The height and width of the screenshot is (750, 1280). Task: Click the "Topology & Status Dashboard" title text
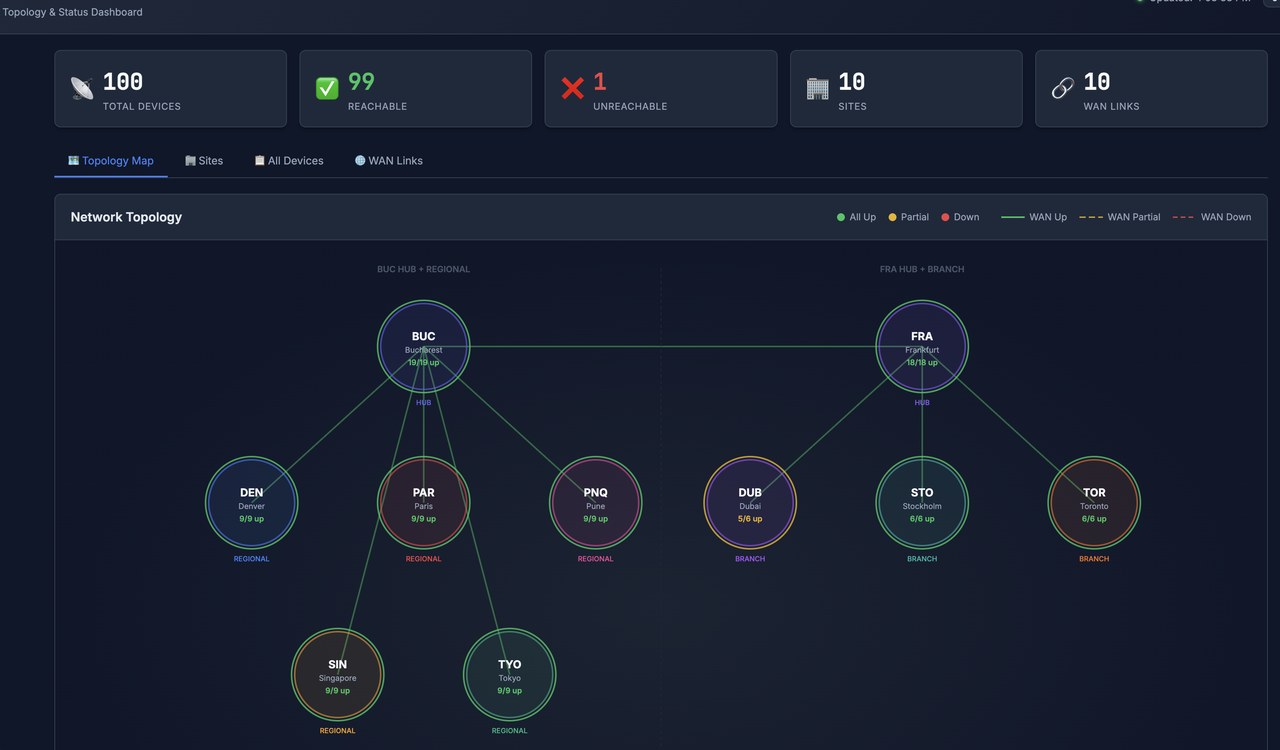point(72,12)
